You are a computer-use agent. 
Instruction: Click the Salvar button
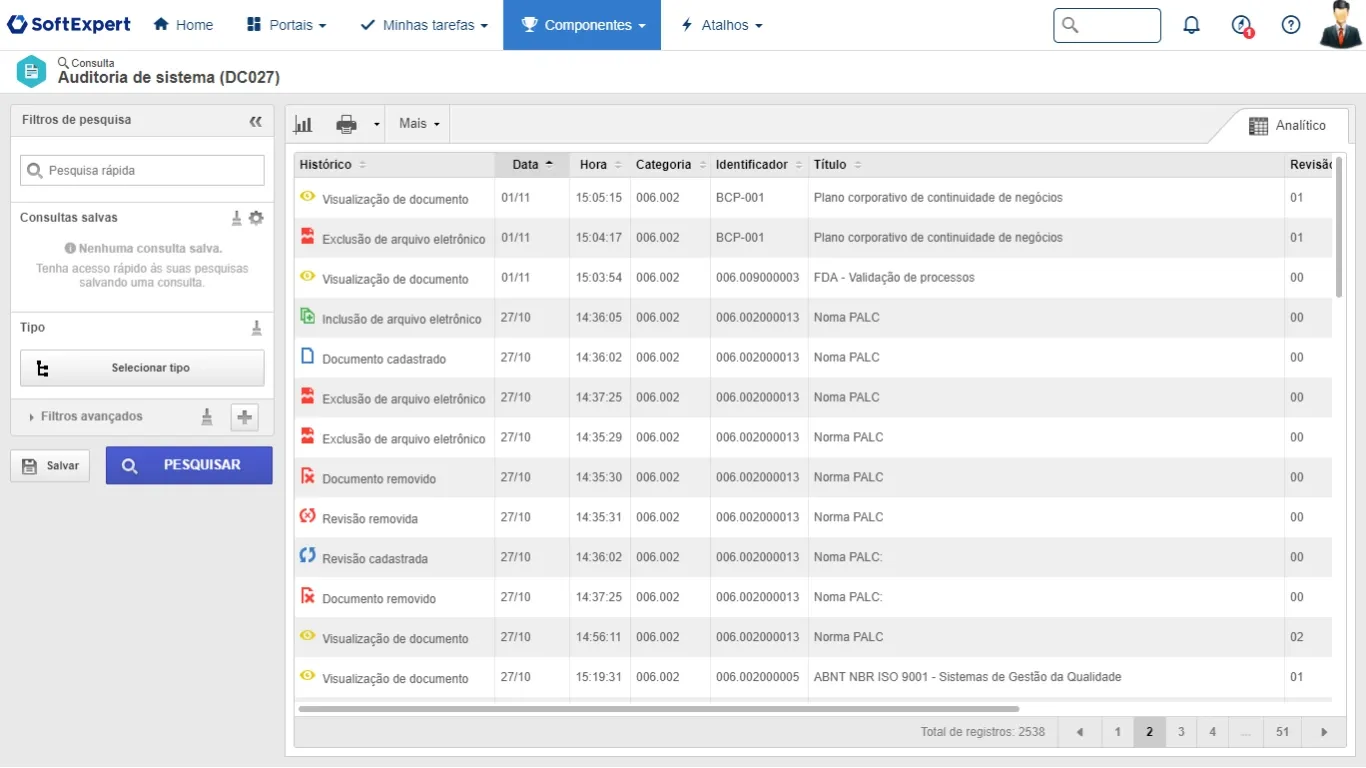click(50, 466)
